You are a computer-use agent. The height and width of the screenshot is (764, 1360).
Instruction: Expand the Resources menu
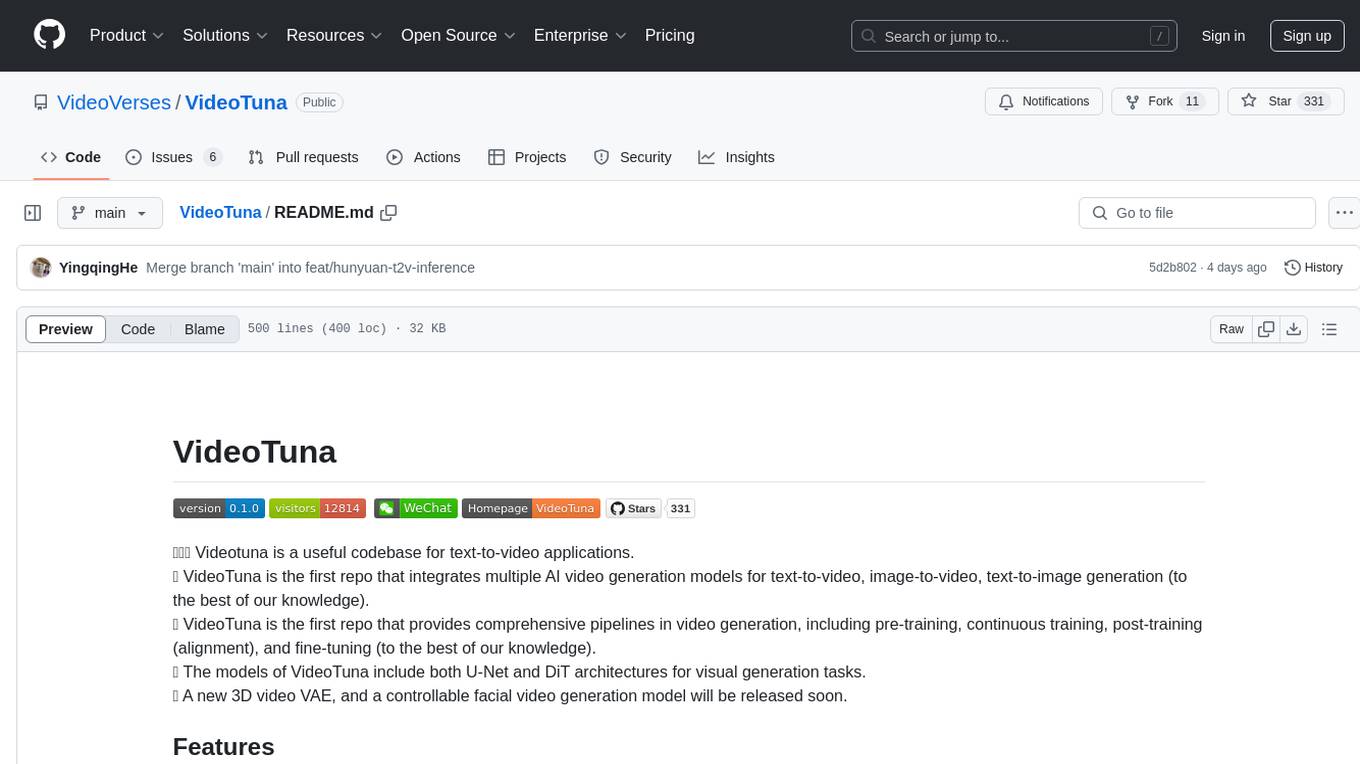click(x=335, y=35)
